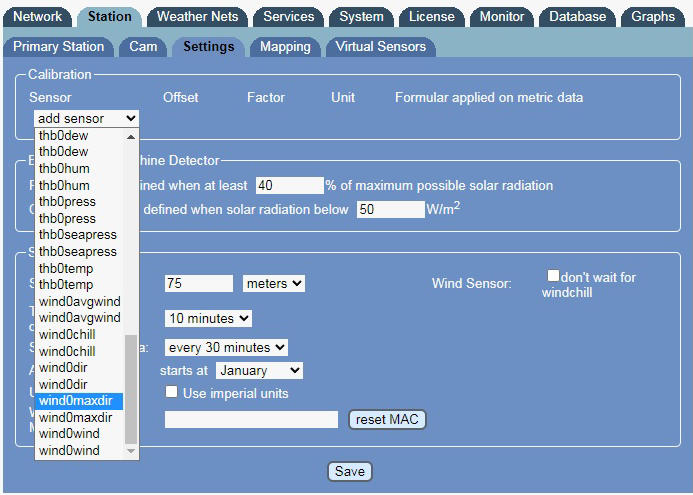Switch to the Cam sub-tab
This screenshot has width=693, height=495.
143,47
